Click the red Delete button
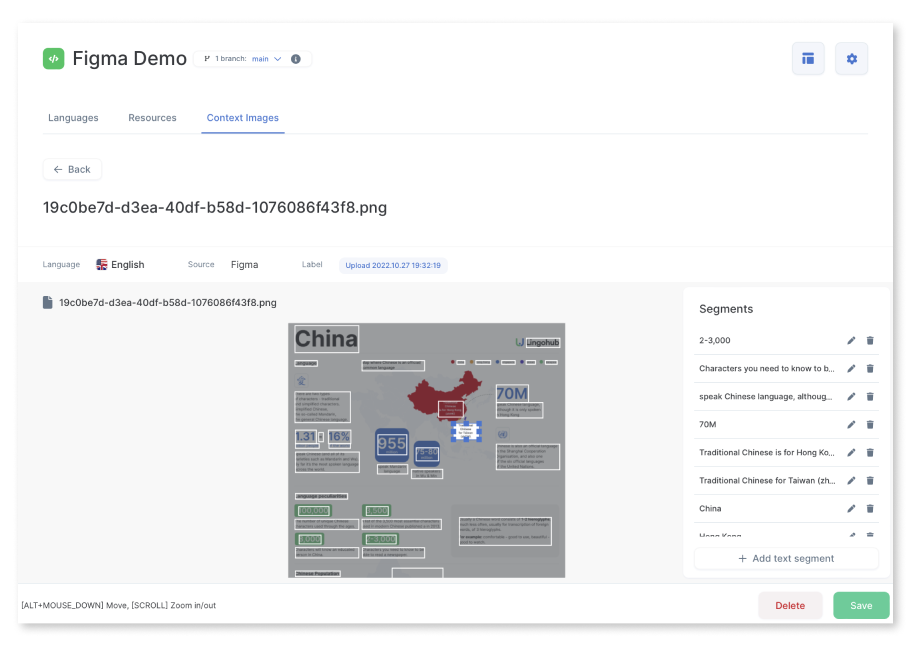 click(790, 606)
